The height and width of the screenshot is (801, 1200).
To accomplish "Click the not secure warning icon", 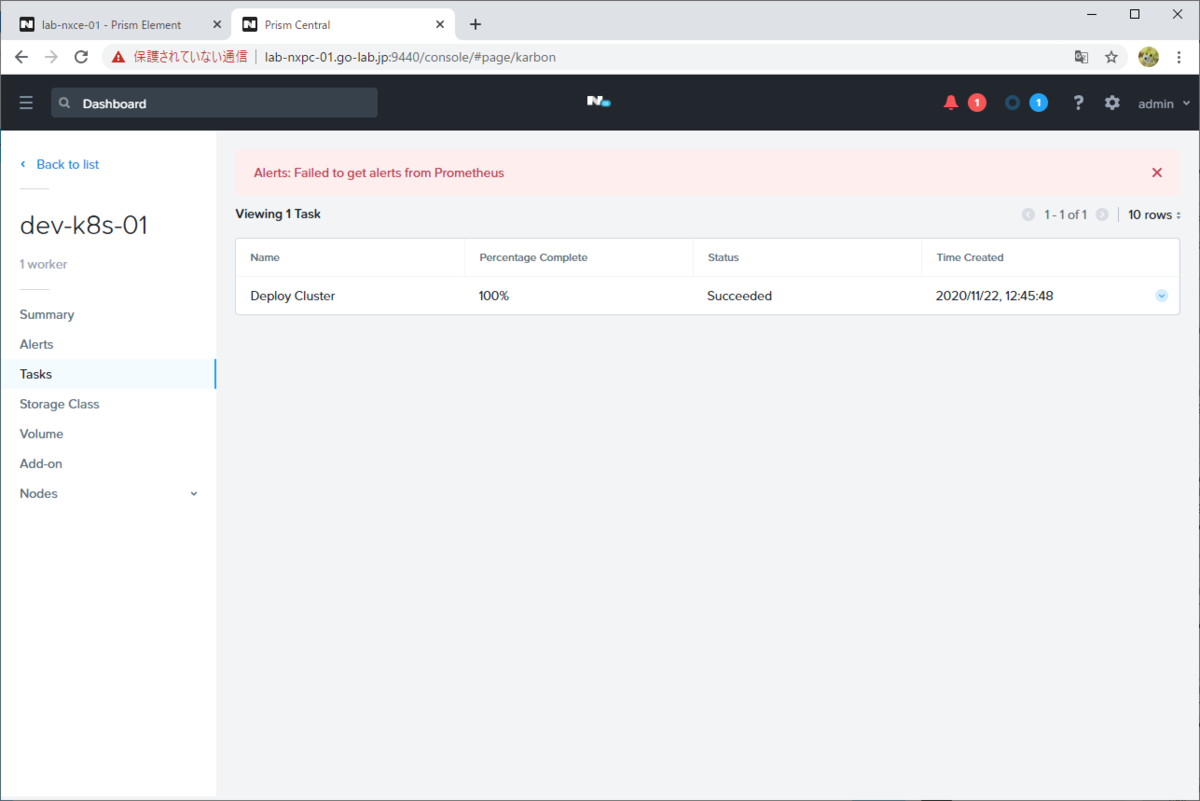I will (119, 57).
